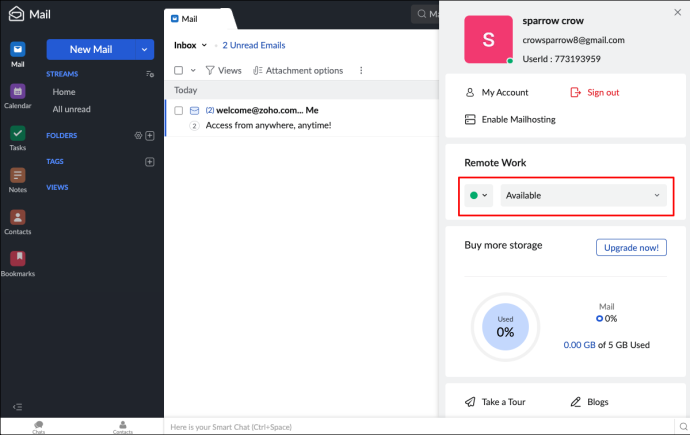The width and height of the screenshot is (690, 435).
Task: Click the Used 0% storage circle
Action: tap(505, 327)
